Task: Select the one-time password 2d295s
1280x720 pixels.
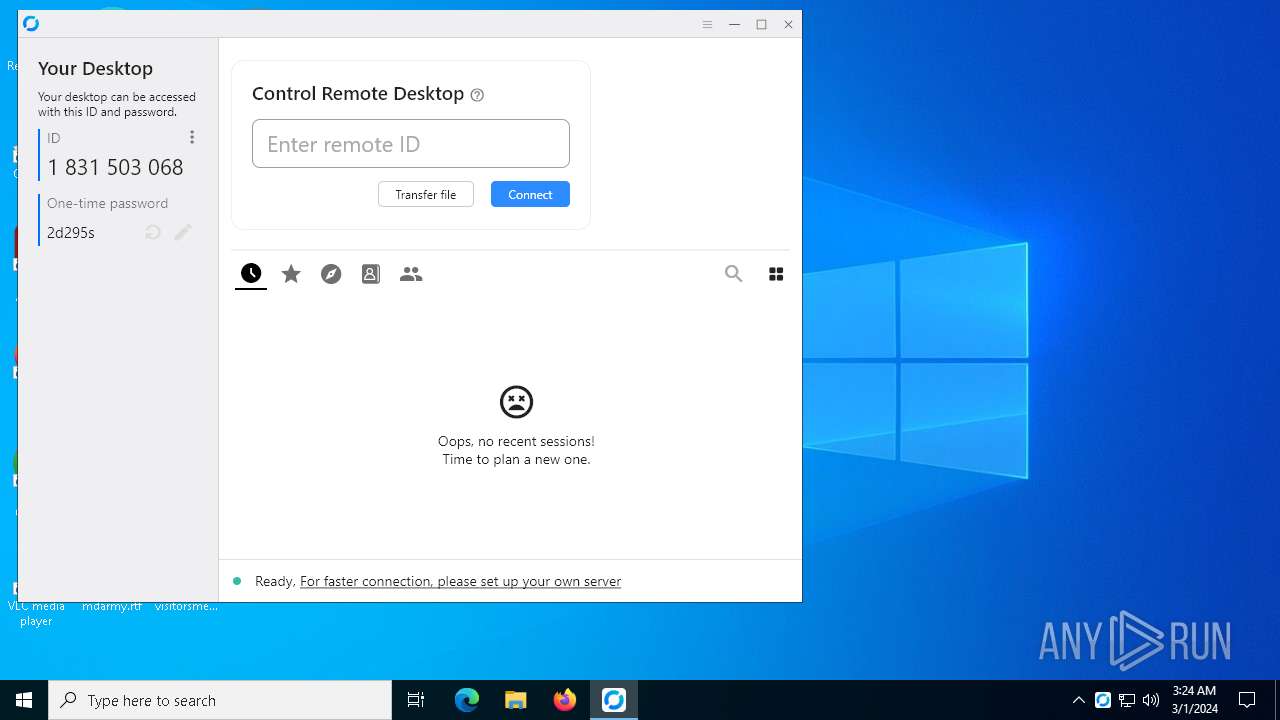Action: coord(71,233)
